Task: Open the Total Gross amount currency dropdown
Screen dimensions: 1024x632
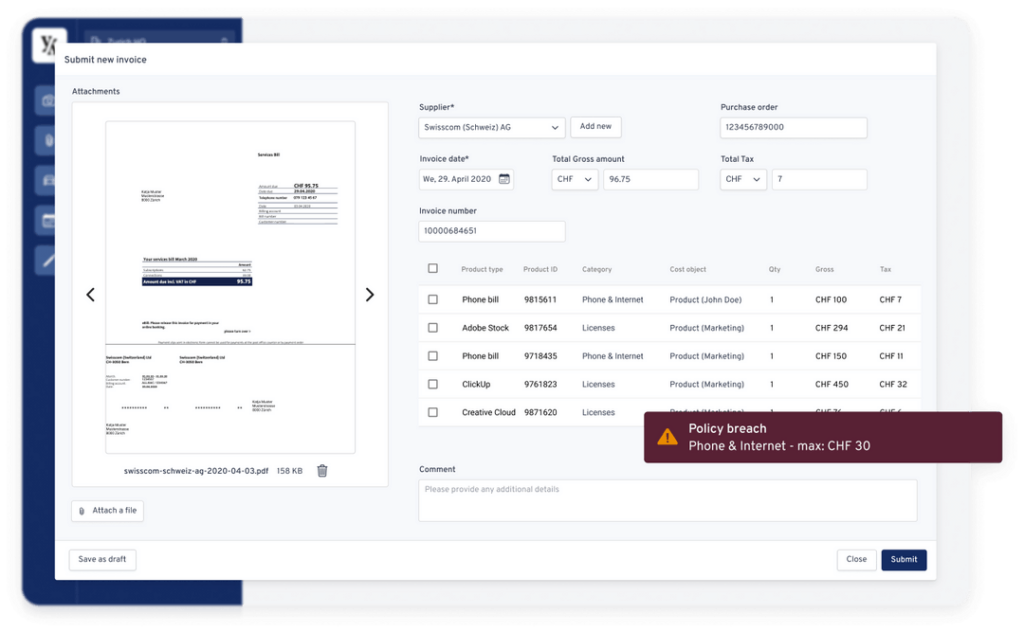Action: coord(575,179)
